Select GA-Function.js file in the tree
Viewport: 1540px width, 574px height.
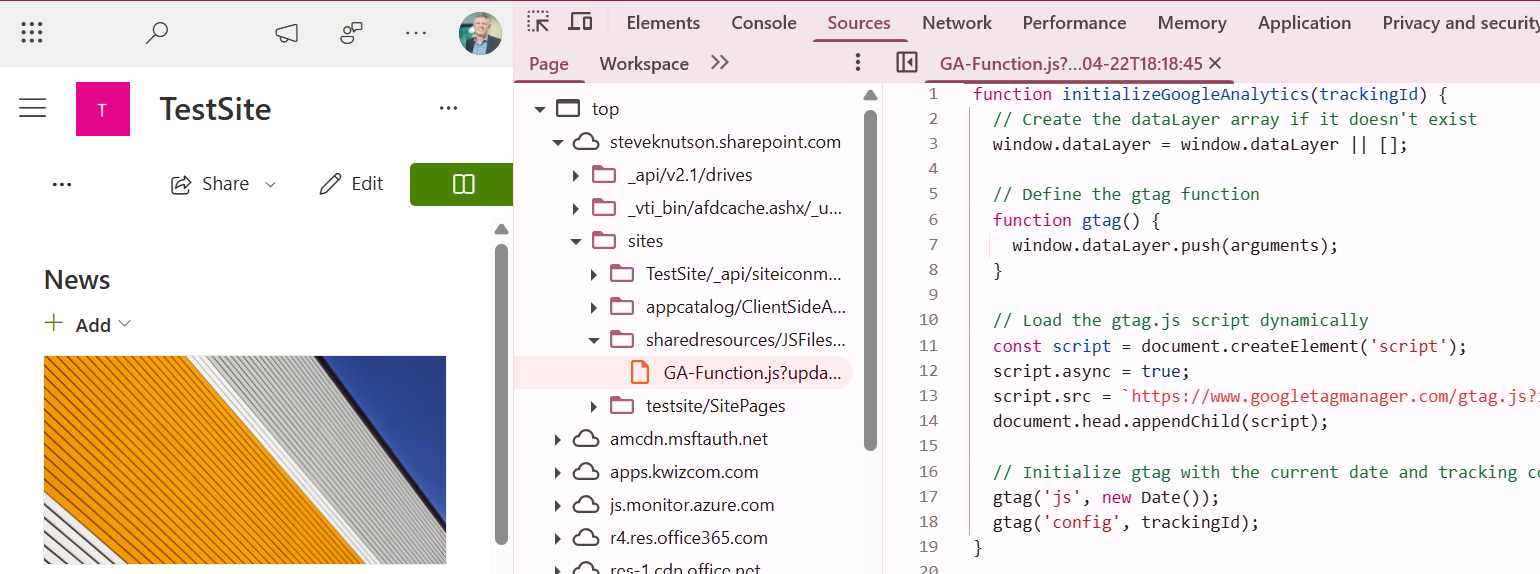click(x=756, y=373)
